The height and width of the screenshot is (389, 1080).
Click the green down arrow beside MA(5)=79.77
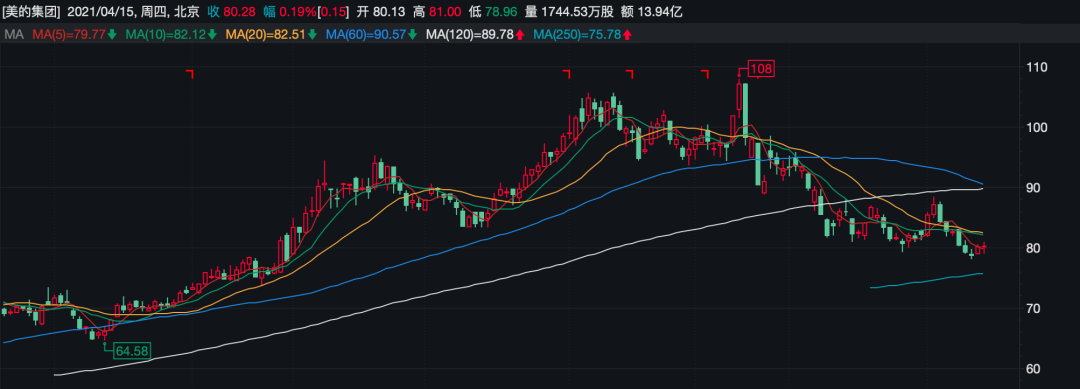[112, 34]
